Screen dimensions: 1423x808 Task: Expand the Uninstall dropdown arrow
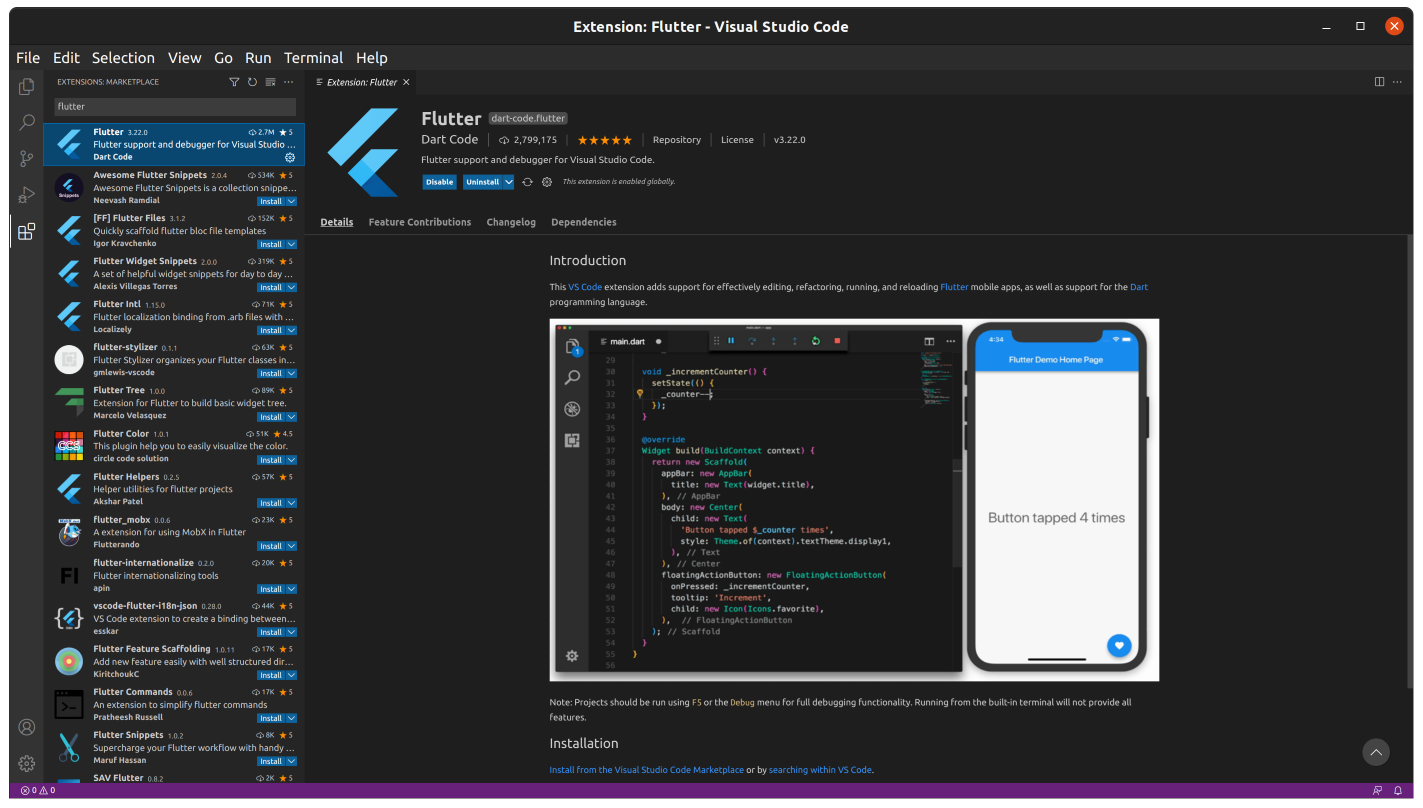click(x=509, y=182)
